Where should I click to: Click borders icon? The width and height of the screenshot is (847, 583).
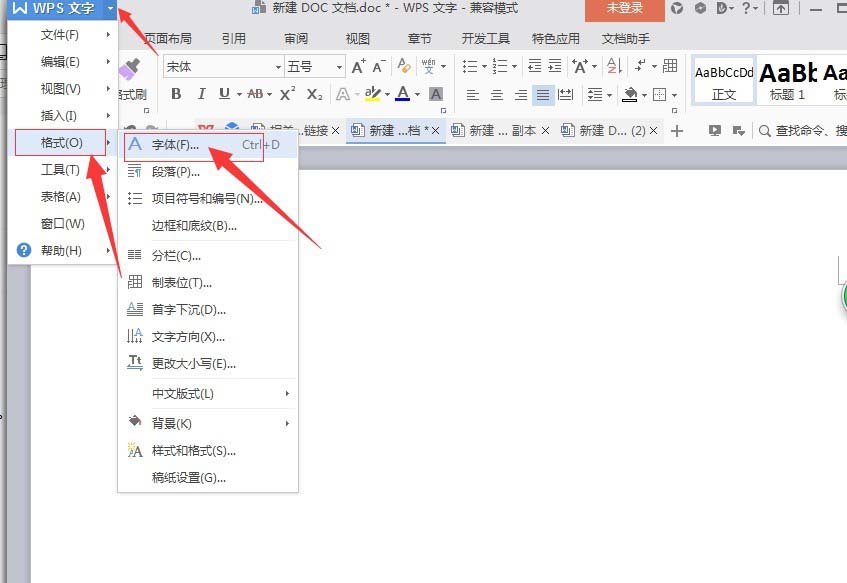click(660, 95)
